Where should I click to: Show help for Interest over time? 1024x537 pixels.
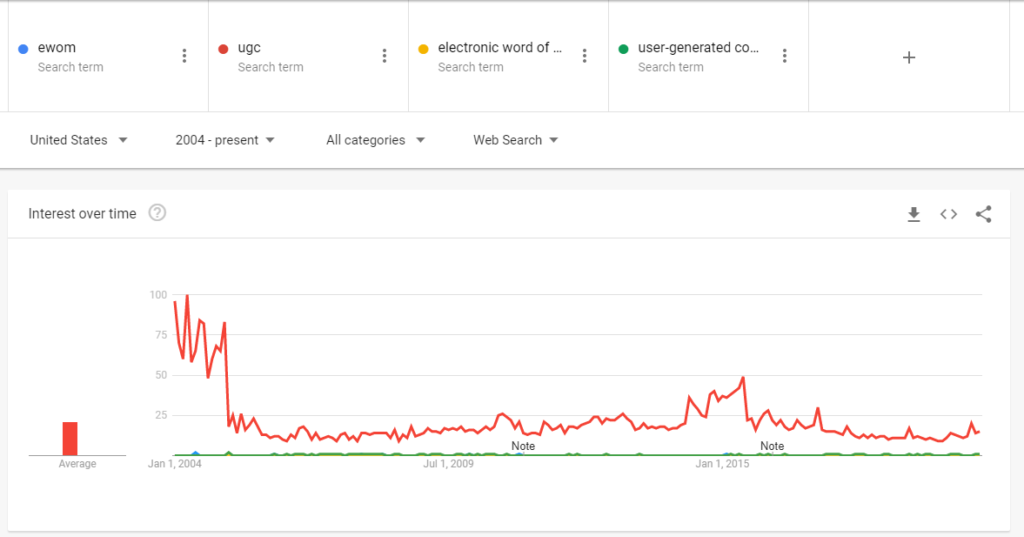[157, 213]
